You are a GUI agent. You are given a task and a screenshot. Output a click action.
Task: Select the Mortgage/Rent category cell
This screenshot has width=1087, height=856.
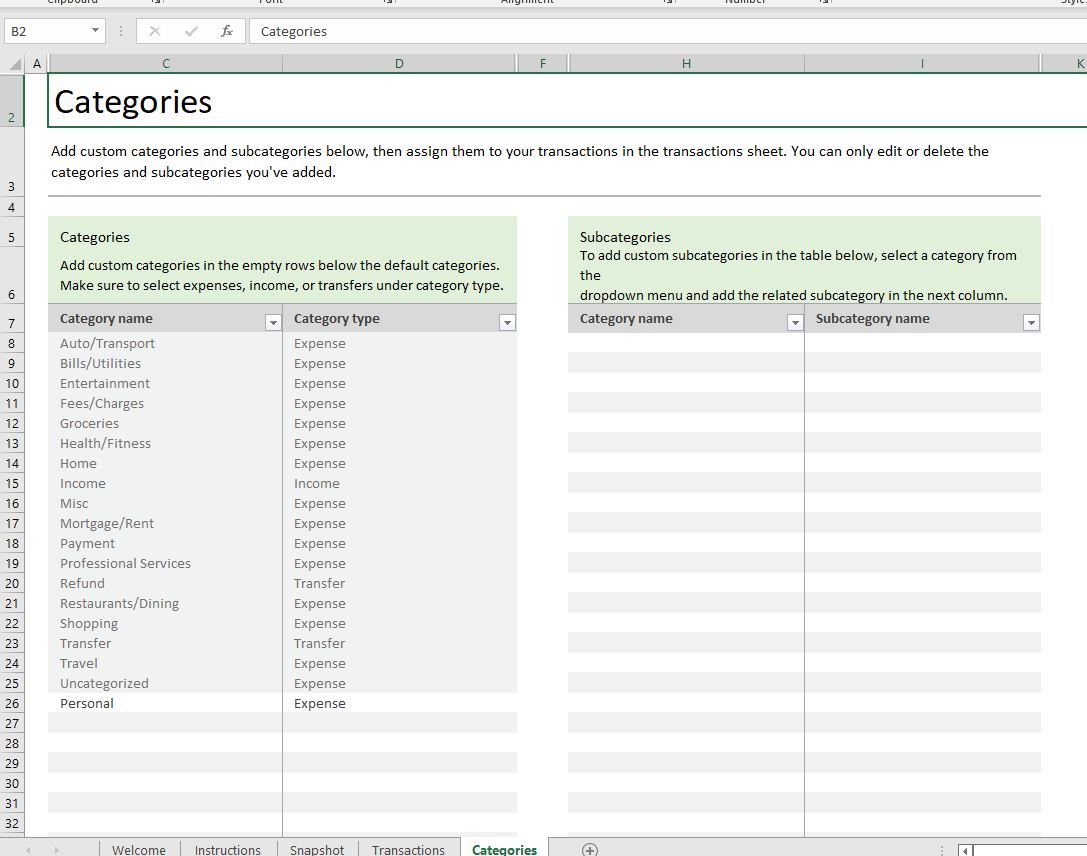(x=166, y=523)
